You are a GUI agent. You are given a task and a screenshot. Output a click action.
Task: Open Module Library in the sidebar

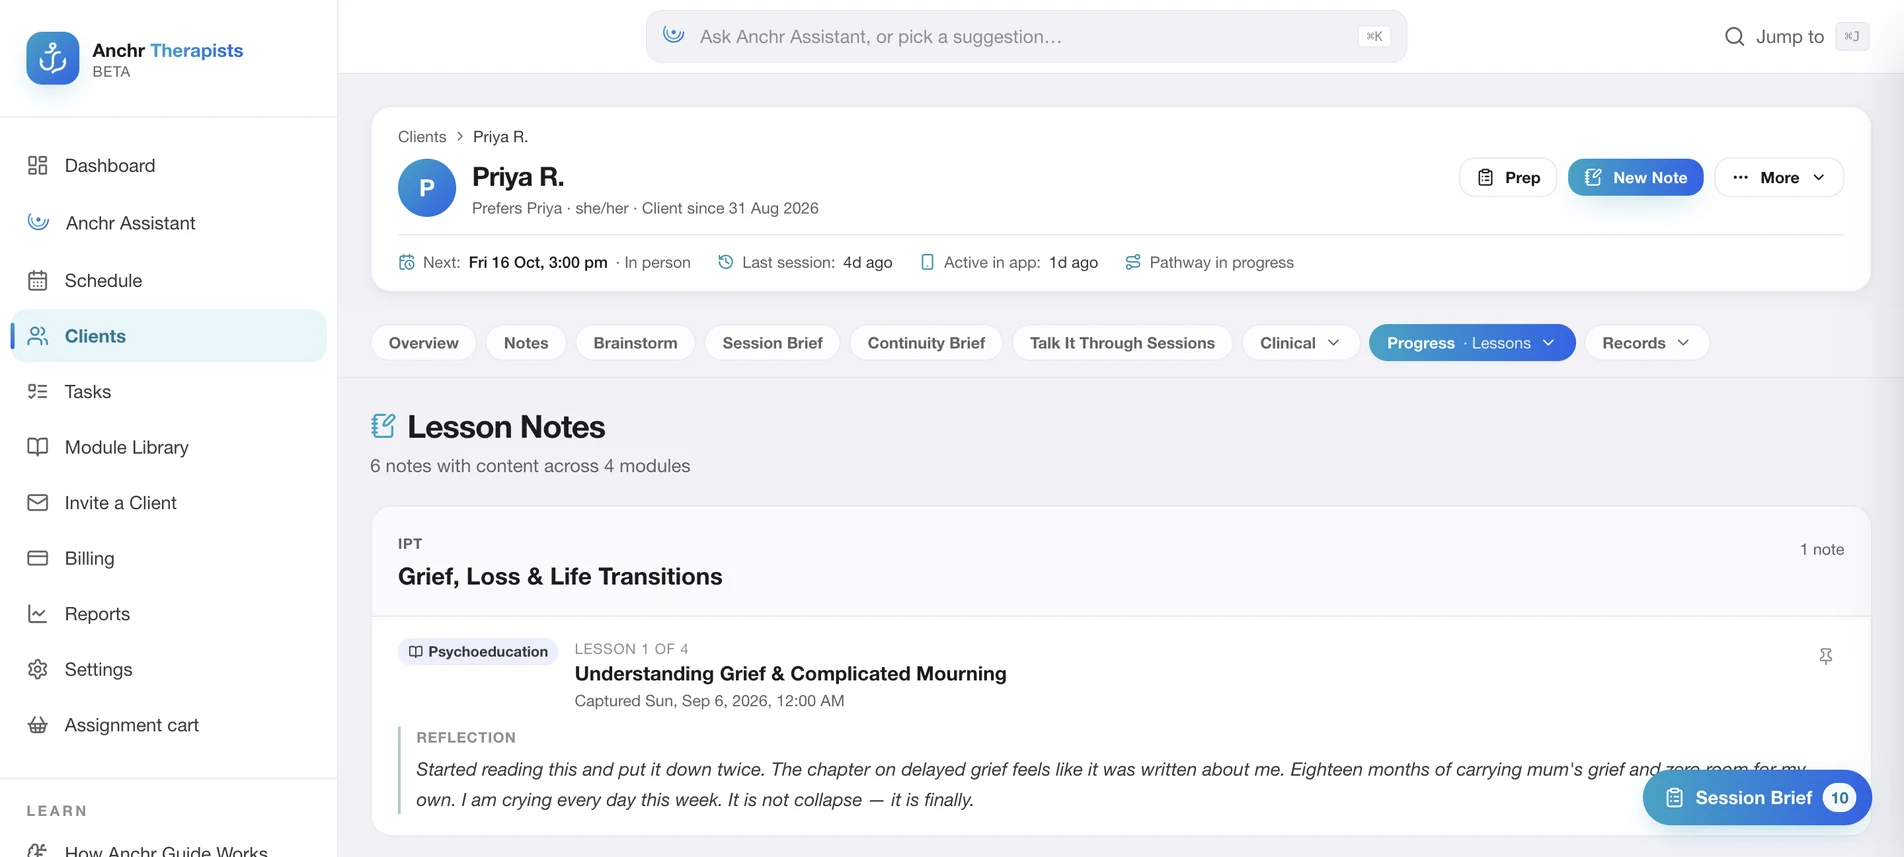coord(169,447)
